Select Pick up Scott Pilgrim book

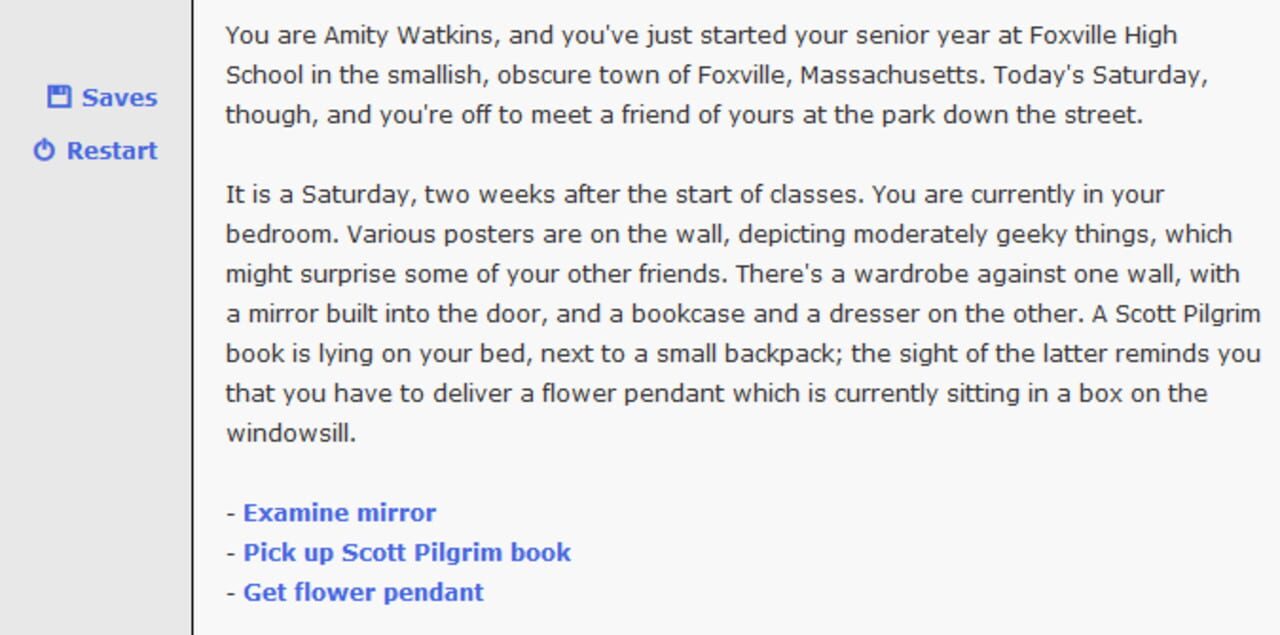tap(407, 553)
